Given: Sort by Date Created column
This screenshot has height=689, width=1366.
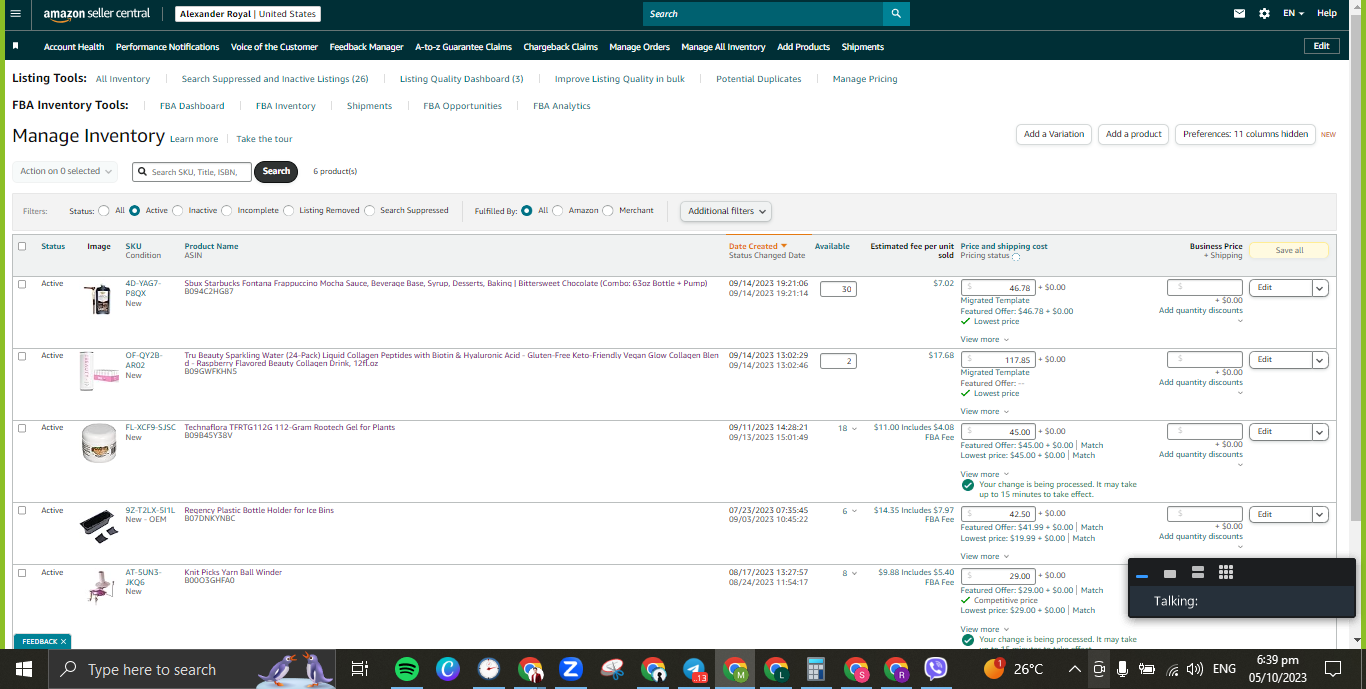Looking at the screenshot, I should pyautogui.click(x=757, y=246).
